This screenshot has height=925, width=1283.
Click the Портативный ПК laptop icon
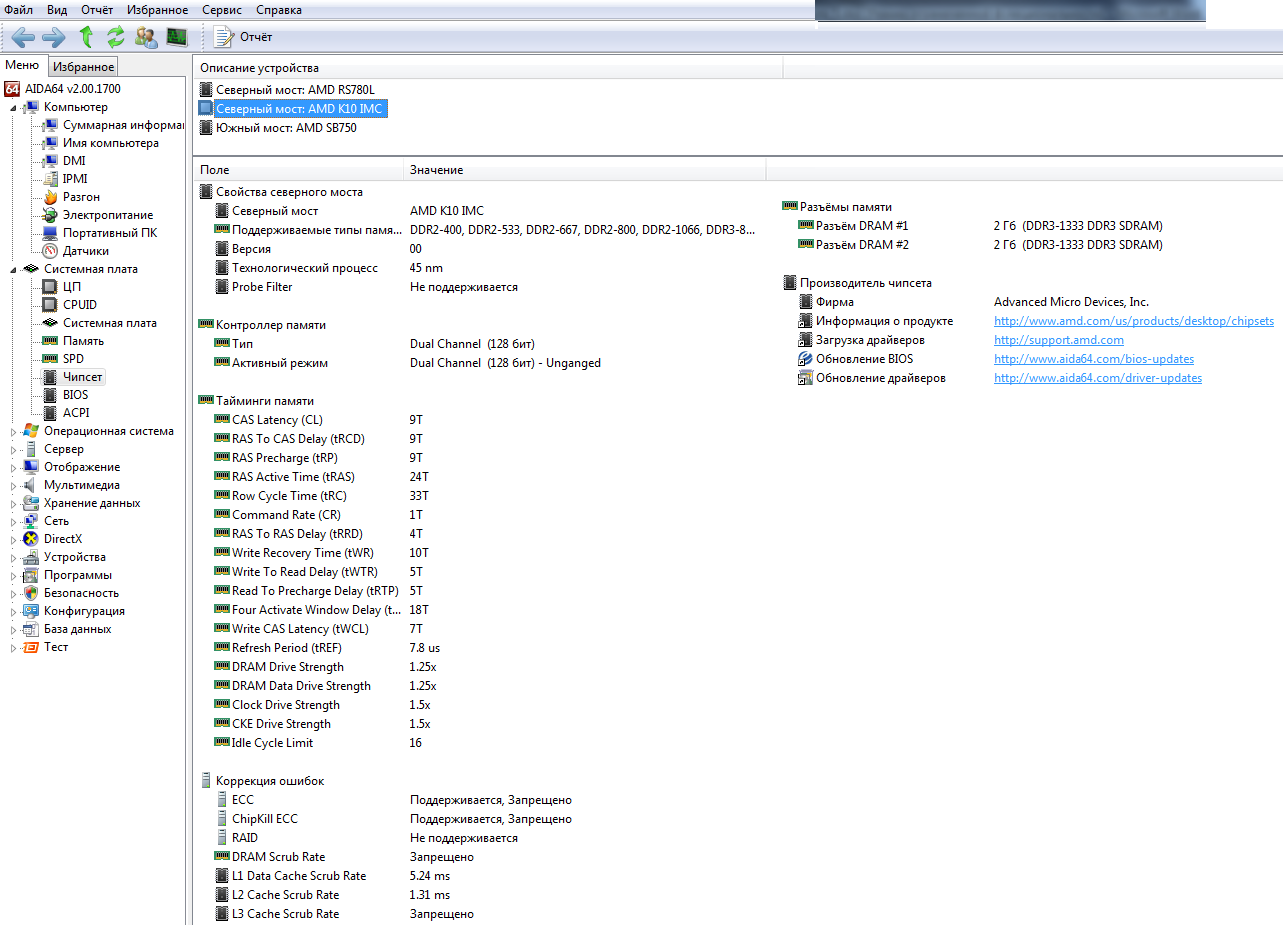point(50,233)
